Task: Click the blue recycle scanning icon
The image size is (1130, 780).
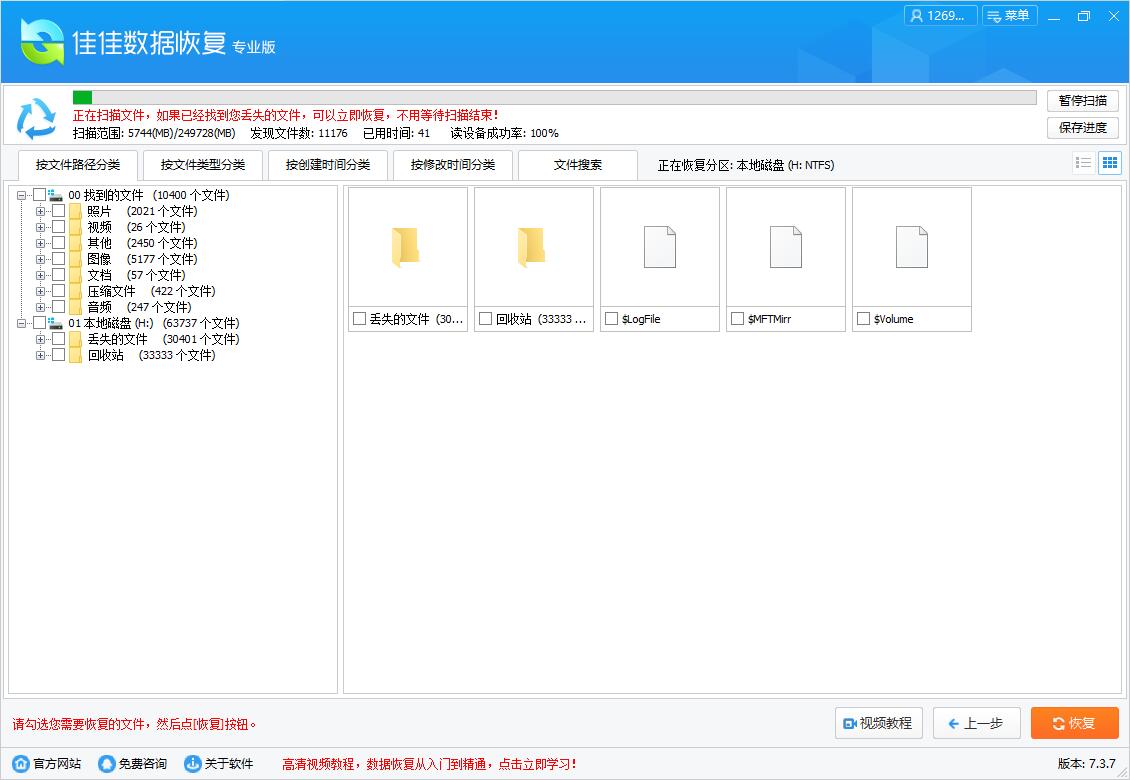Action: click(37, 119)
